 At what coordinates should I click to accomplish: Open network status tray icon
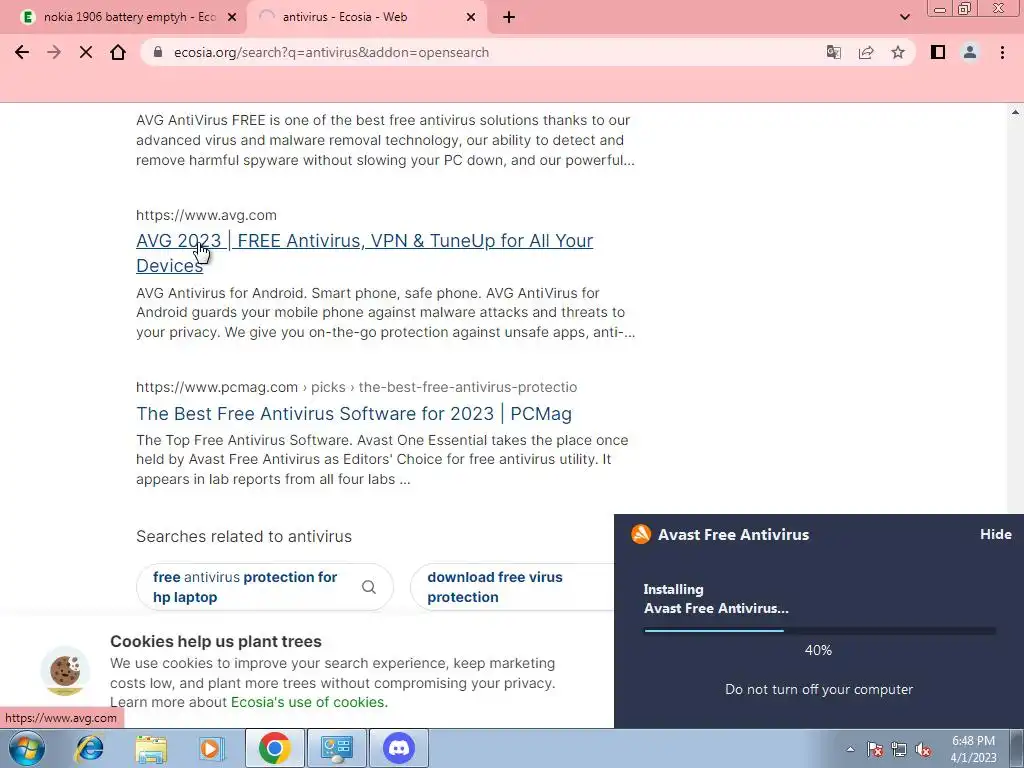(899, 749)
